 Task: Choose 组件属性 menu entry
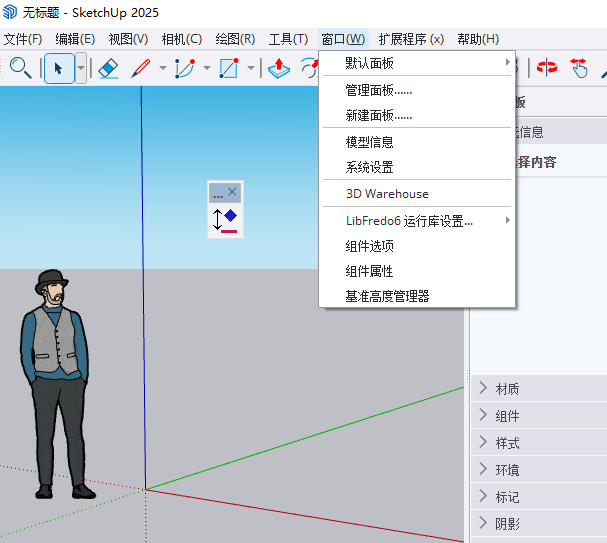tap(417, 271)
